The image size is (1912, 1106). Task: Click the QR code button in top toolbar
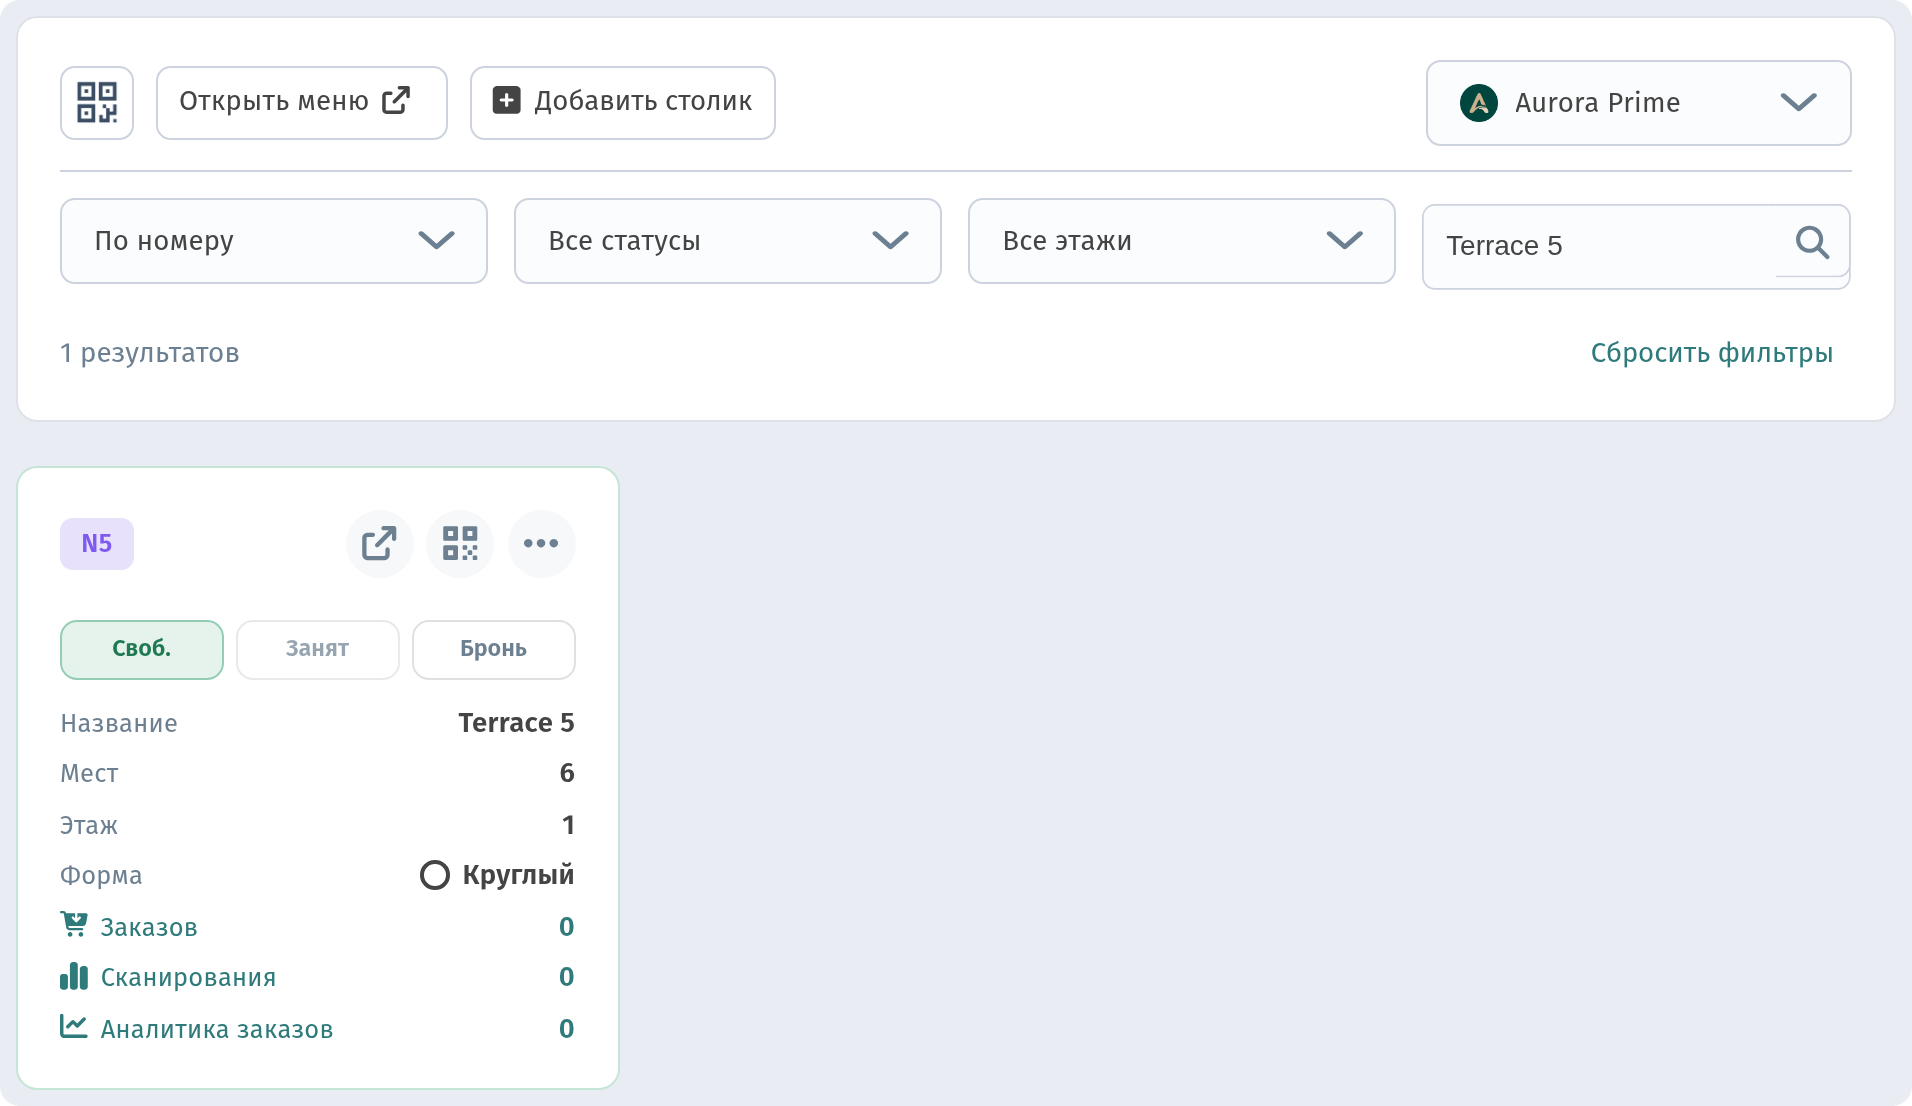[x=97, y=102]
